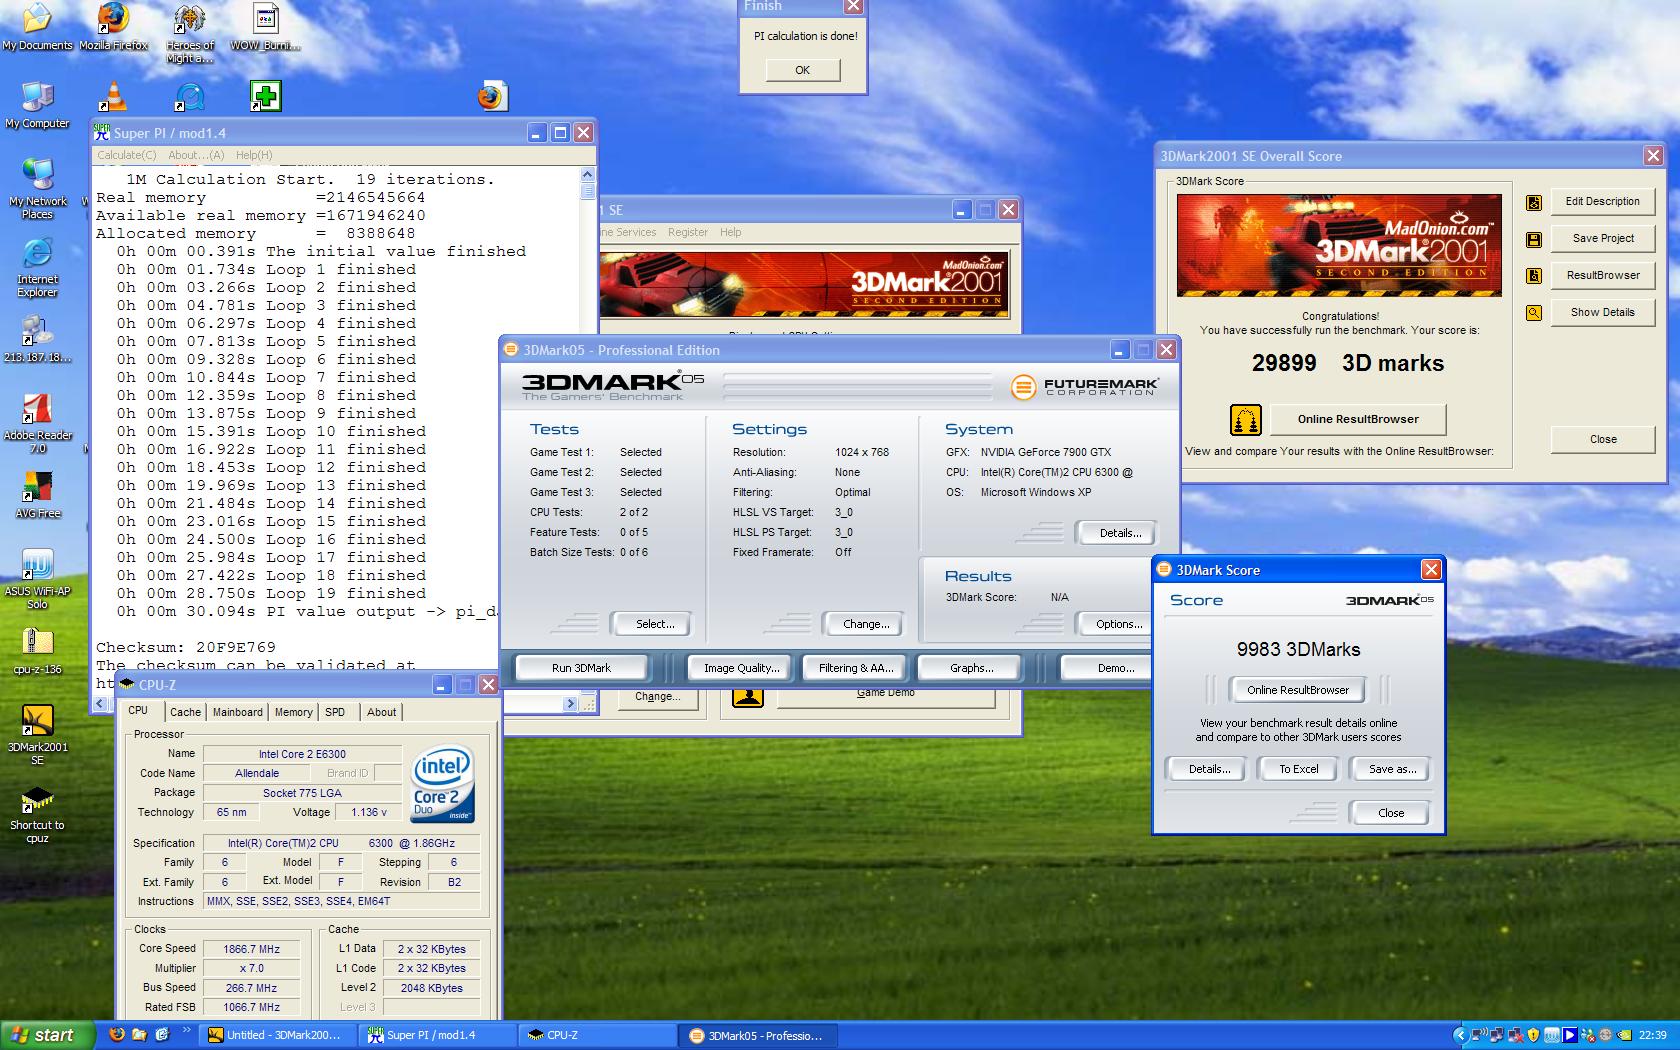Viewport: 1680px width, 1050px height.
Task: Open Firefox document icon on desktop
Action: click(492, 96)
